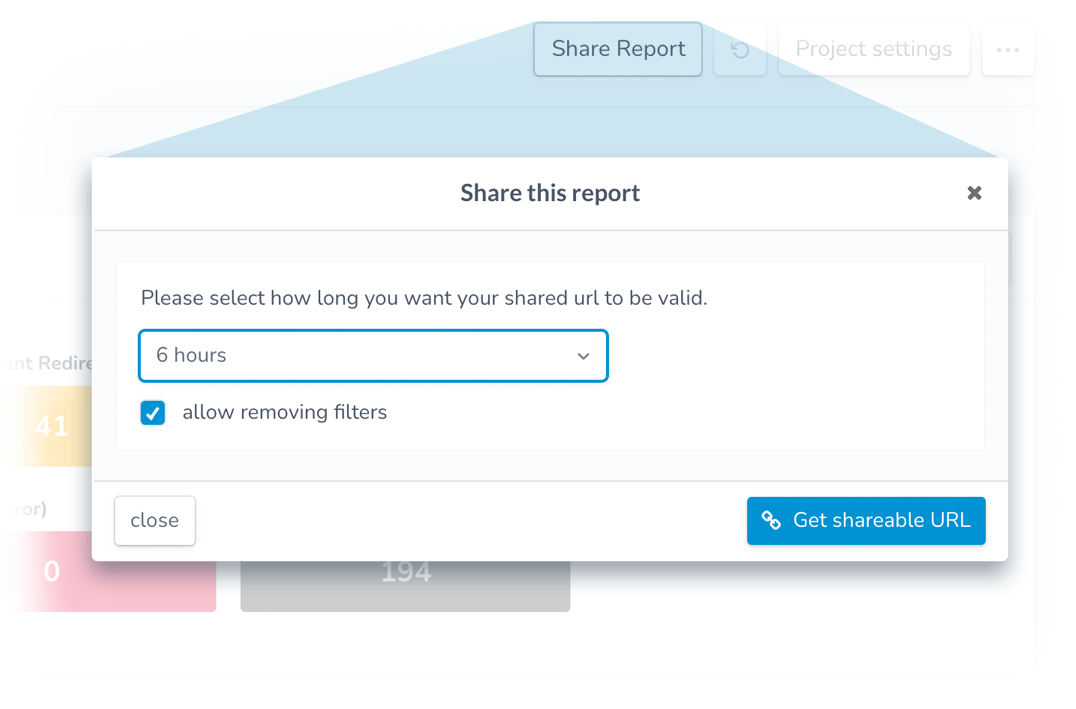The width and height of the screenshot is (1076, 709).
Task: Click the shared url validity instruction text
Action: coord(423,298)
